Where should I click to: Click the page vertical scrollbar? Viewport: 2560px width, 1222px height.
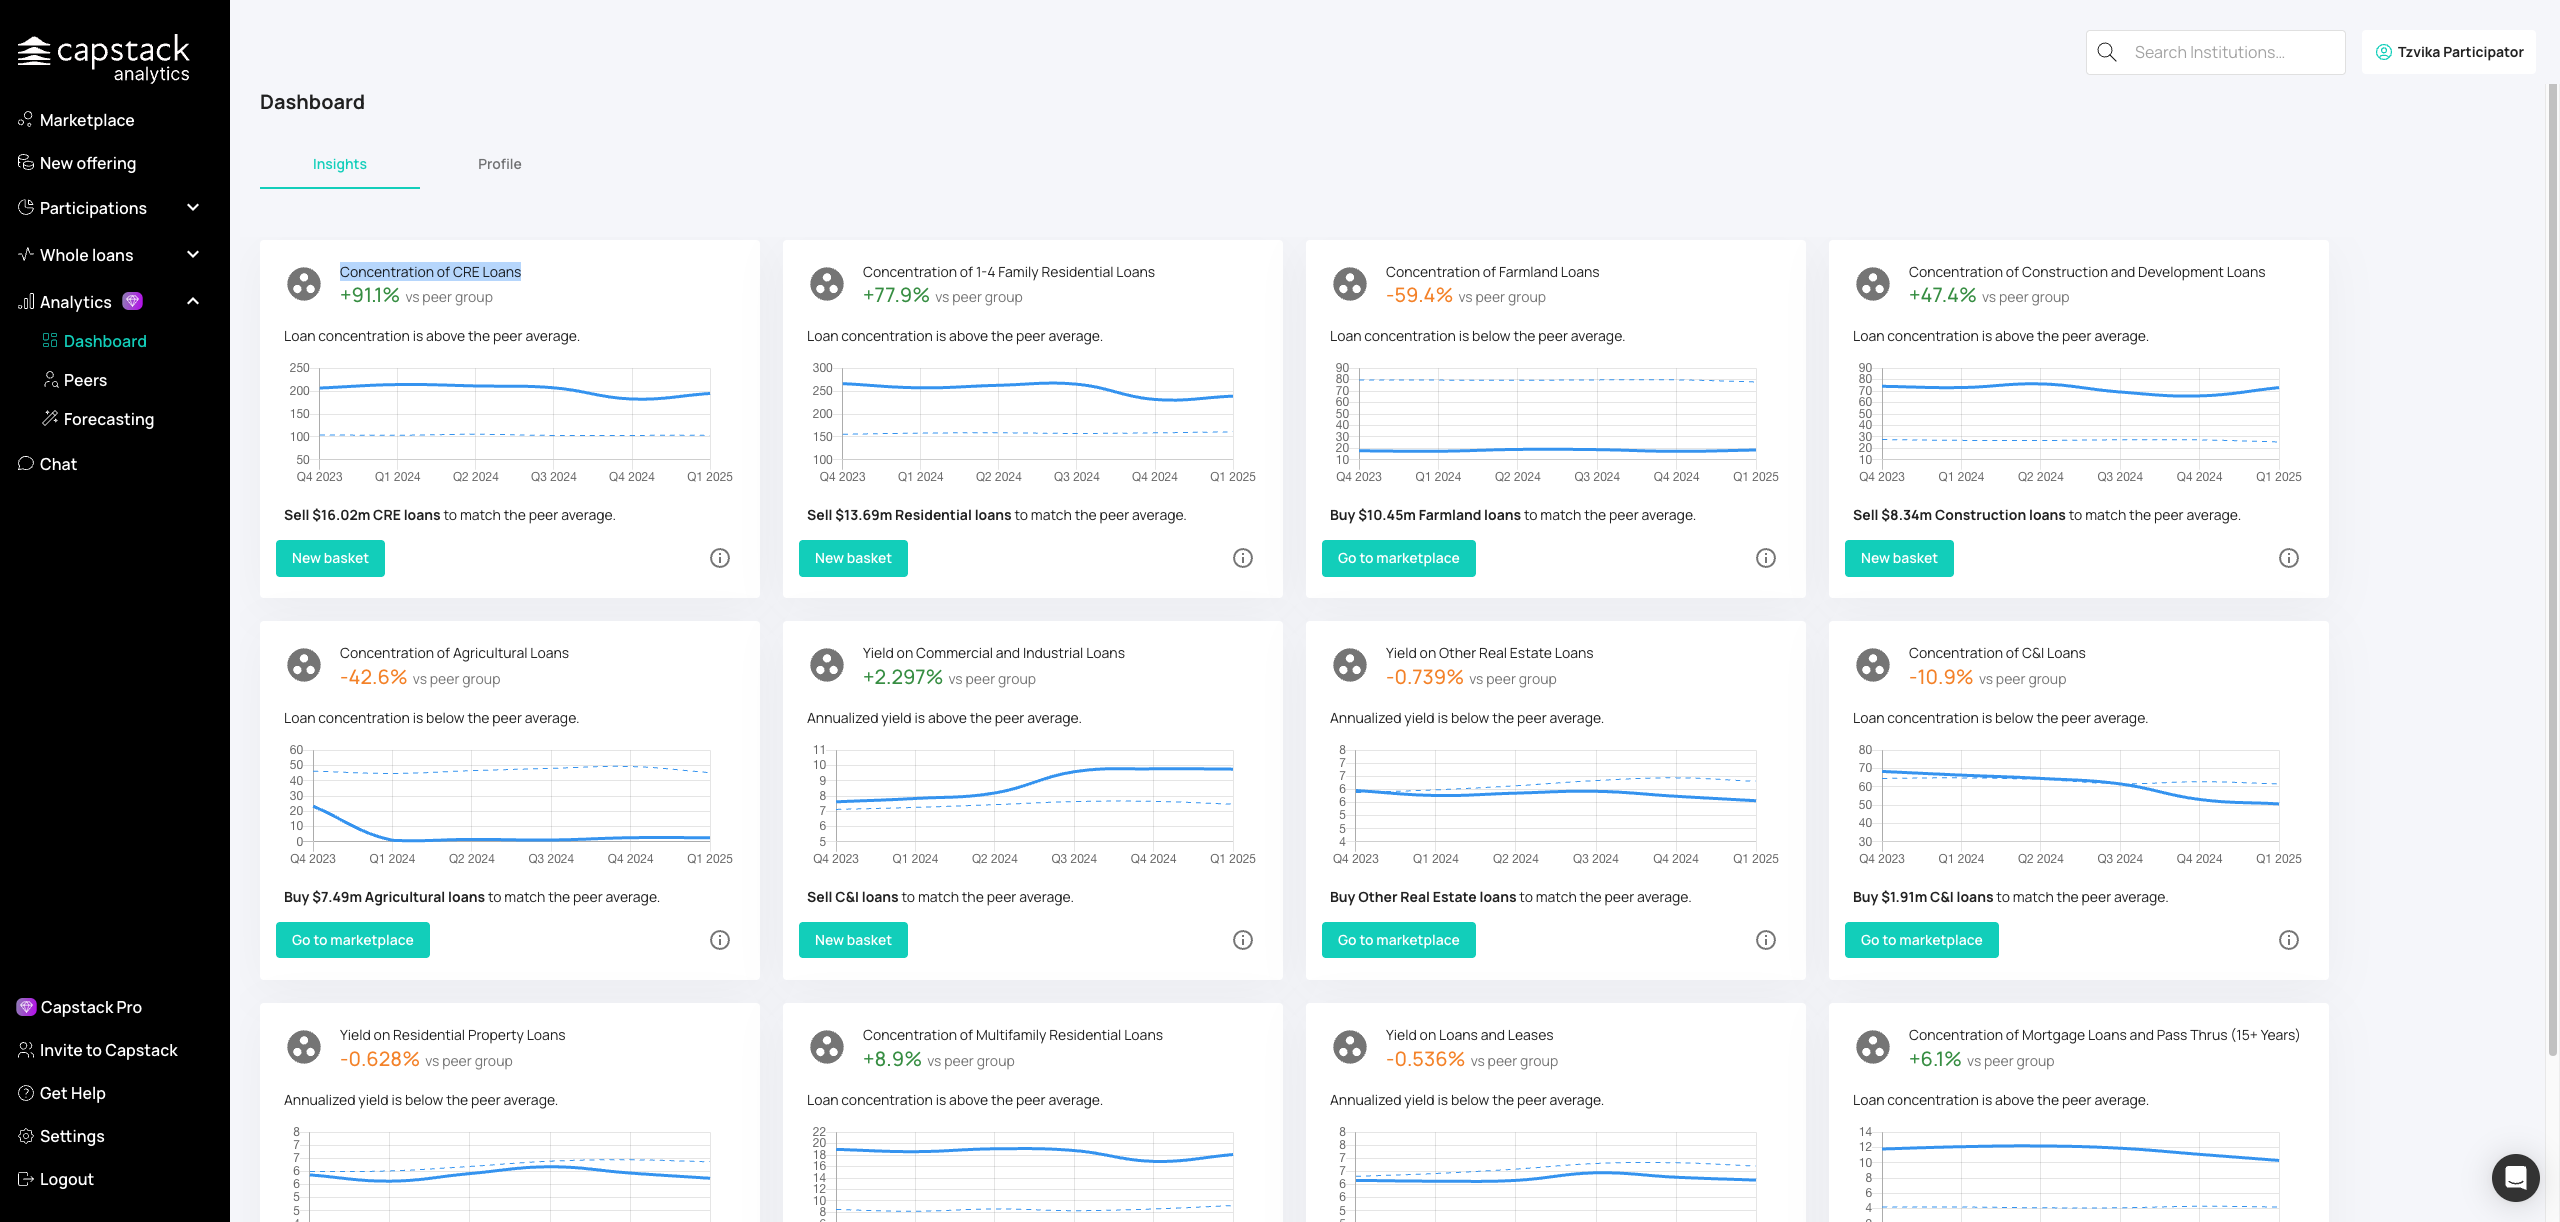click(x=2552, y=570)
